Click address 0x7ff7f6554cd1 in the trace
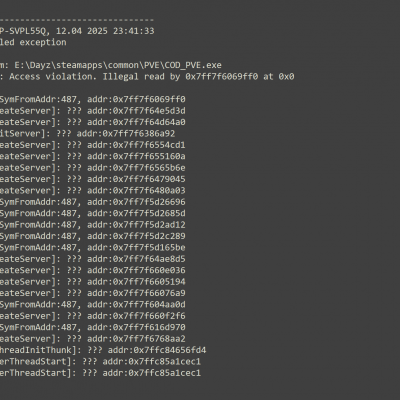The image size is (400, 400). coord(149,145)
